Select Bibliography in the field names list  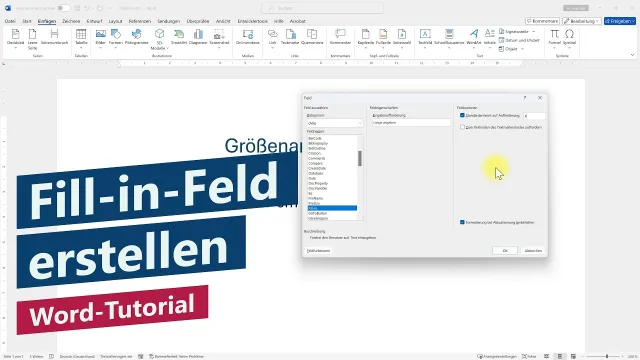318,143
